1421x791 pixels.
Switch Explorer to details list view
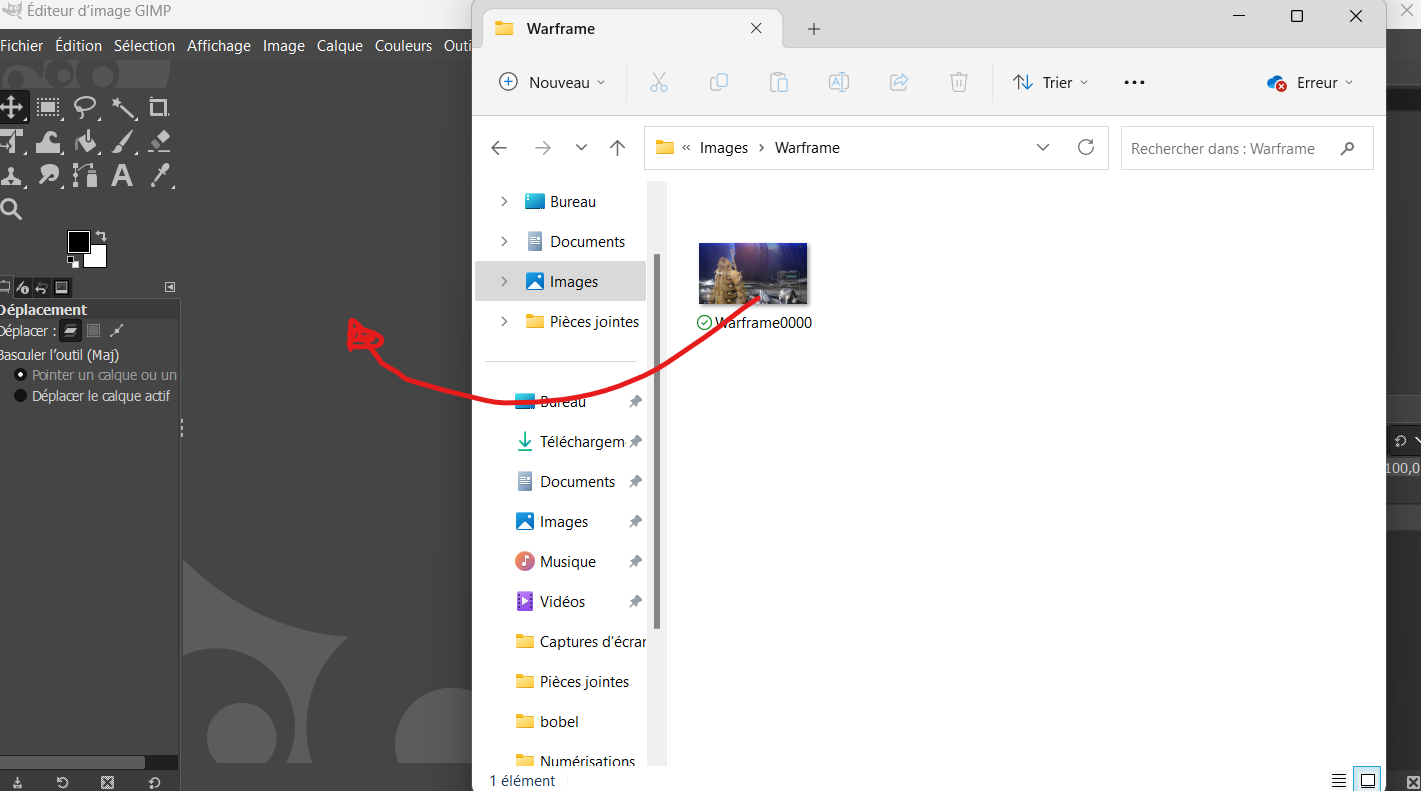pos(1339,781)
